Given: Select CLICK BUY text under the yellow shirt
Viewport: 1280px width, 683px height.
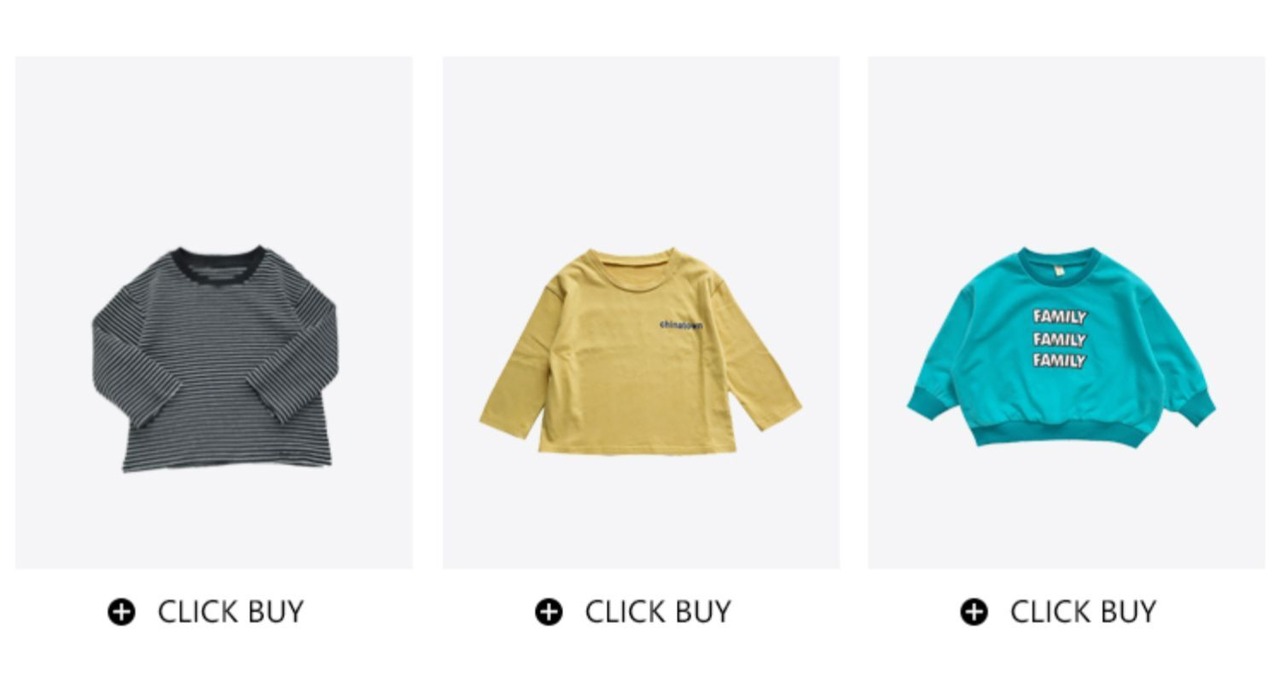Looking at the screenshot, I should 658,611.
